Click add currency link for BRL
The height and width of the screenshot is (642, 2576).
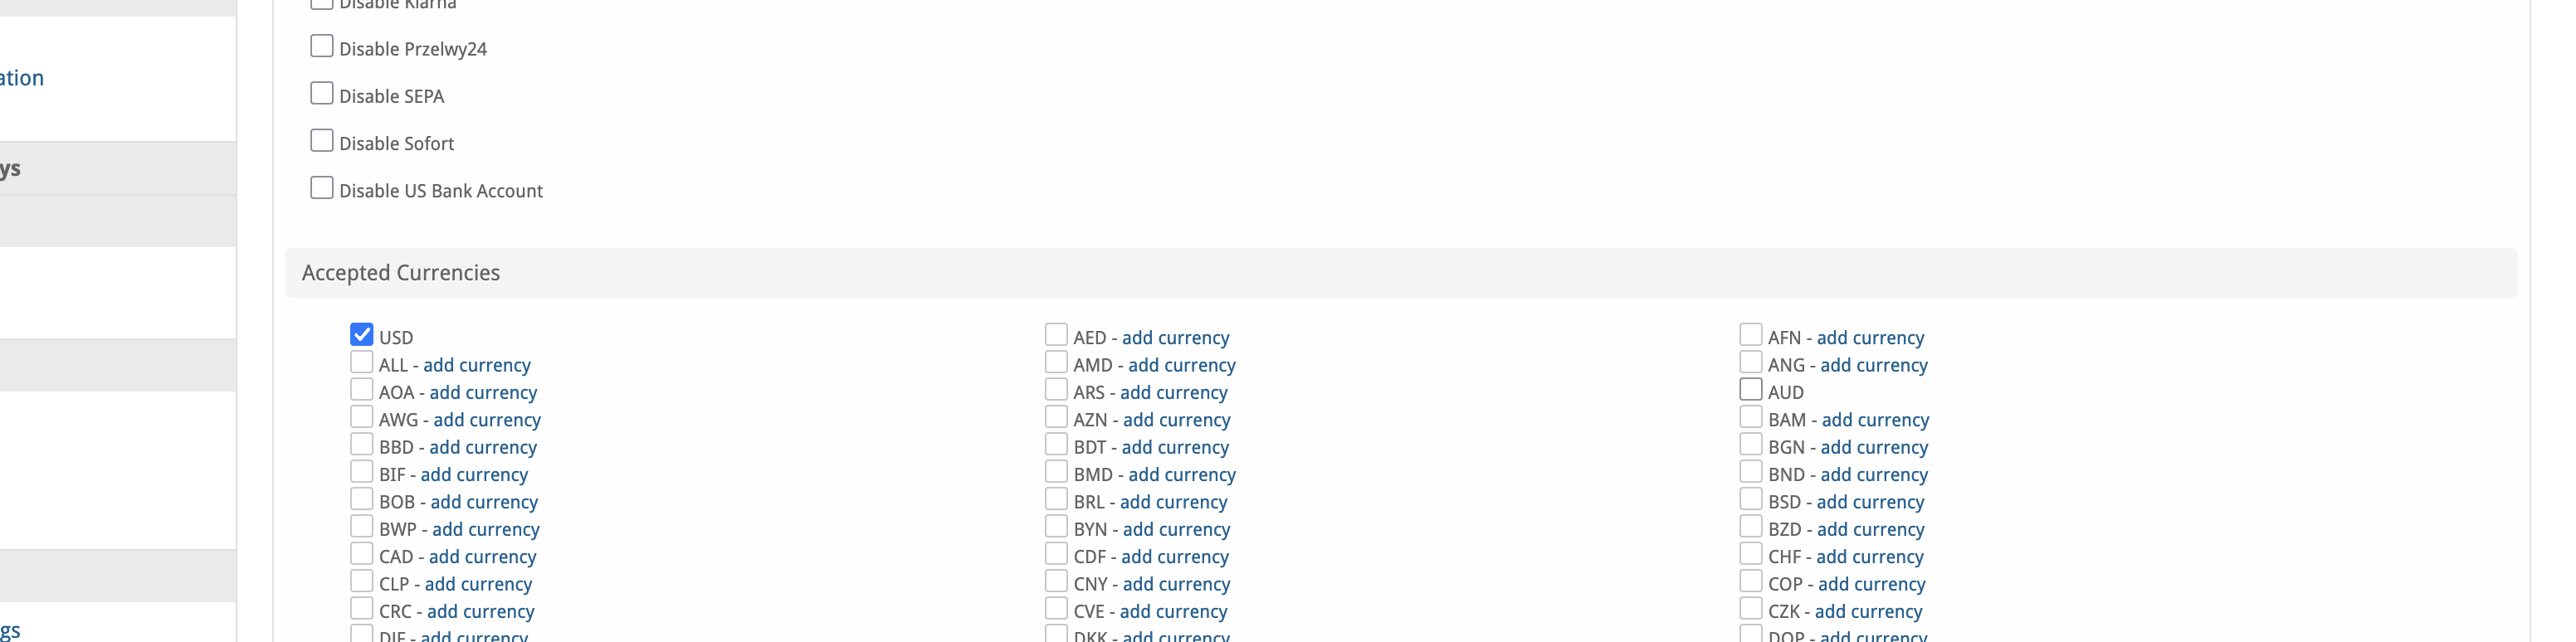click(x=1173, y=502)
